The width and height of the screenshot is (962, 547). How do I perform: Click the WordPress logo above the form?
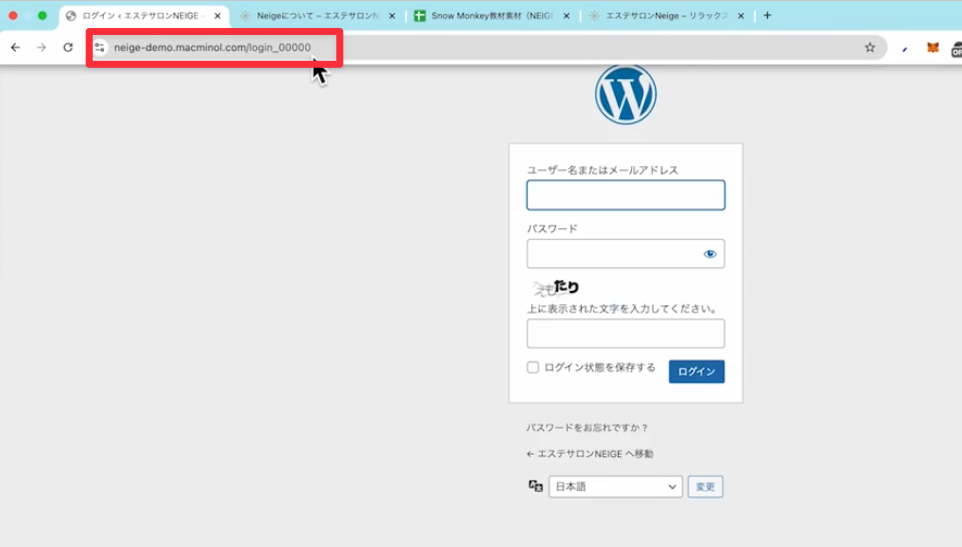[625, 96]
